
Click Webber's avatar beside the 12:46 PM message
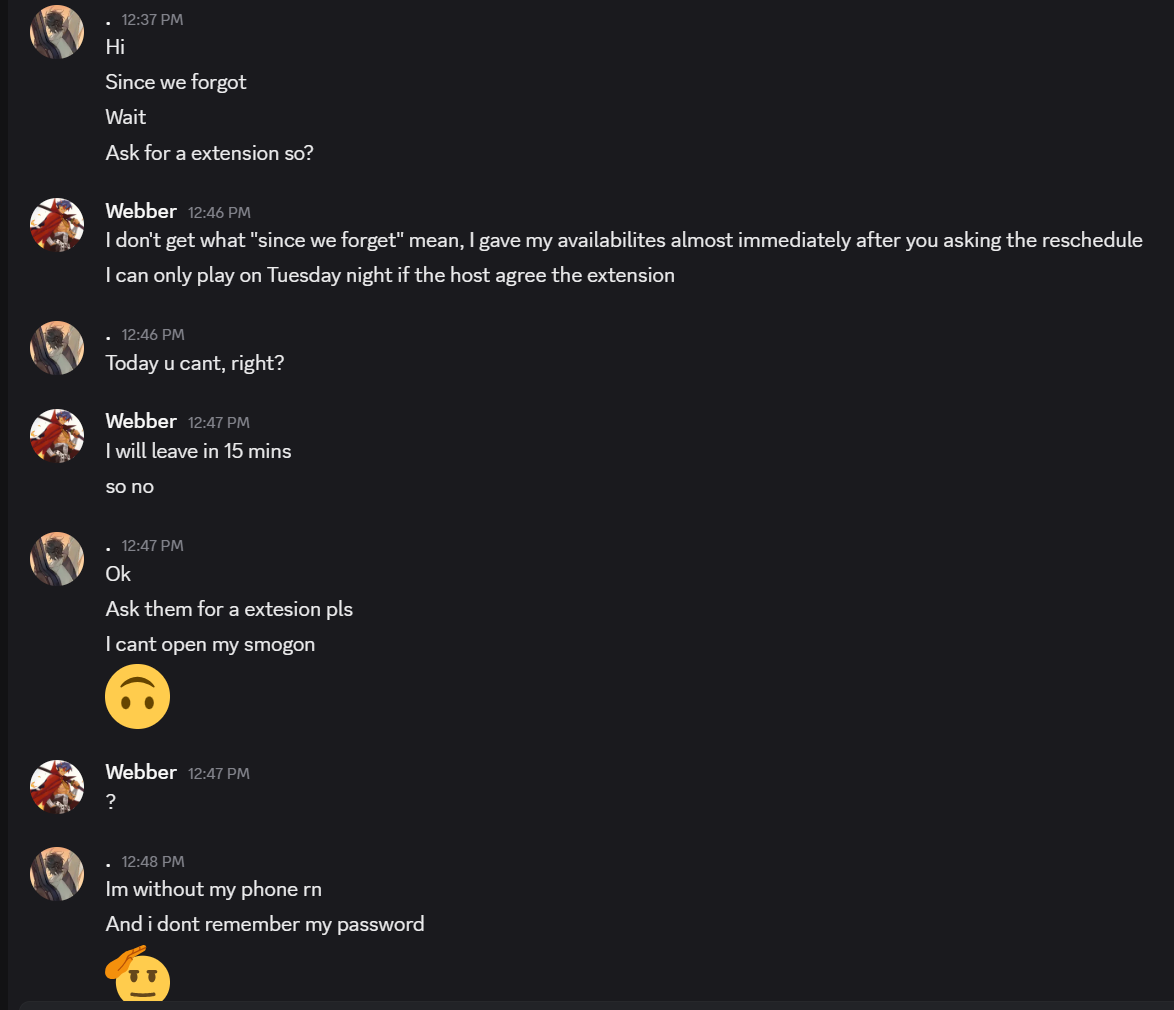(57, 225)
